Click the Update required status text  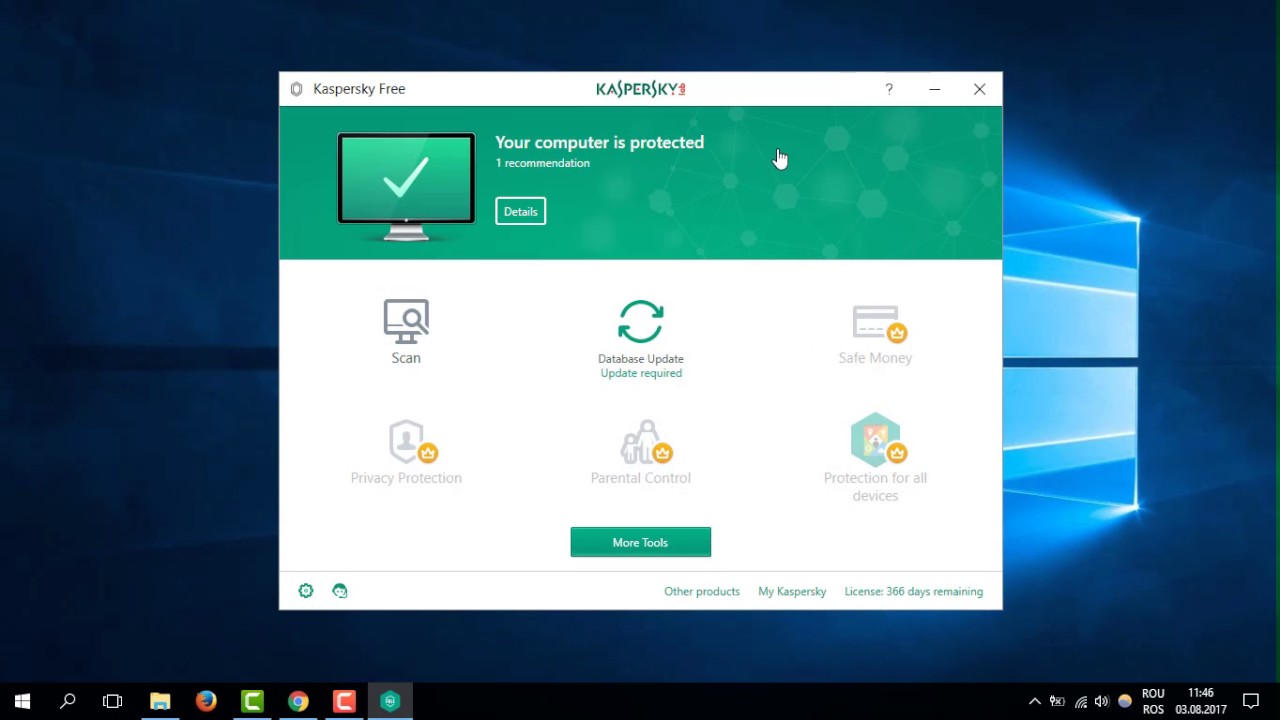(x=641, y=373)
